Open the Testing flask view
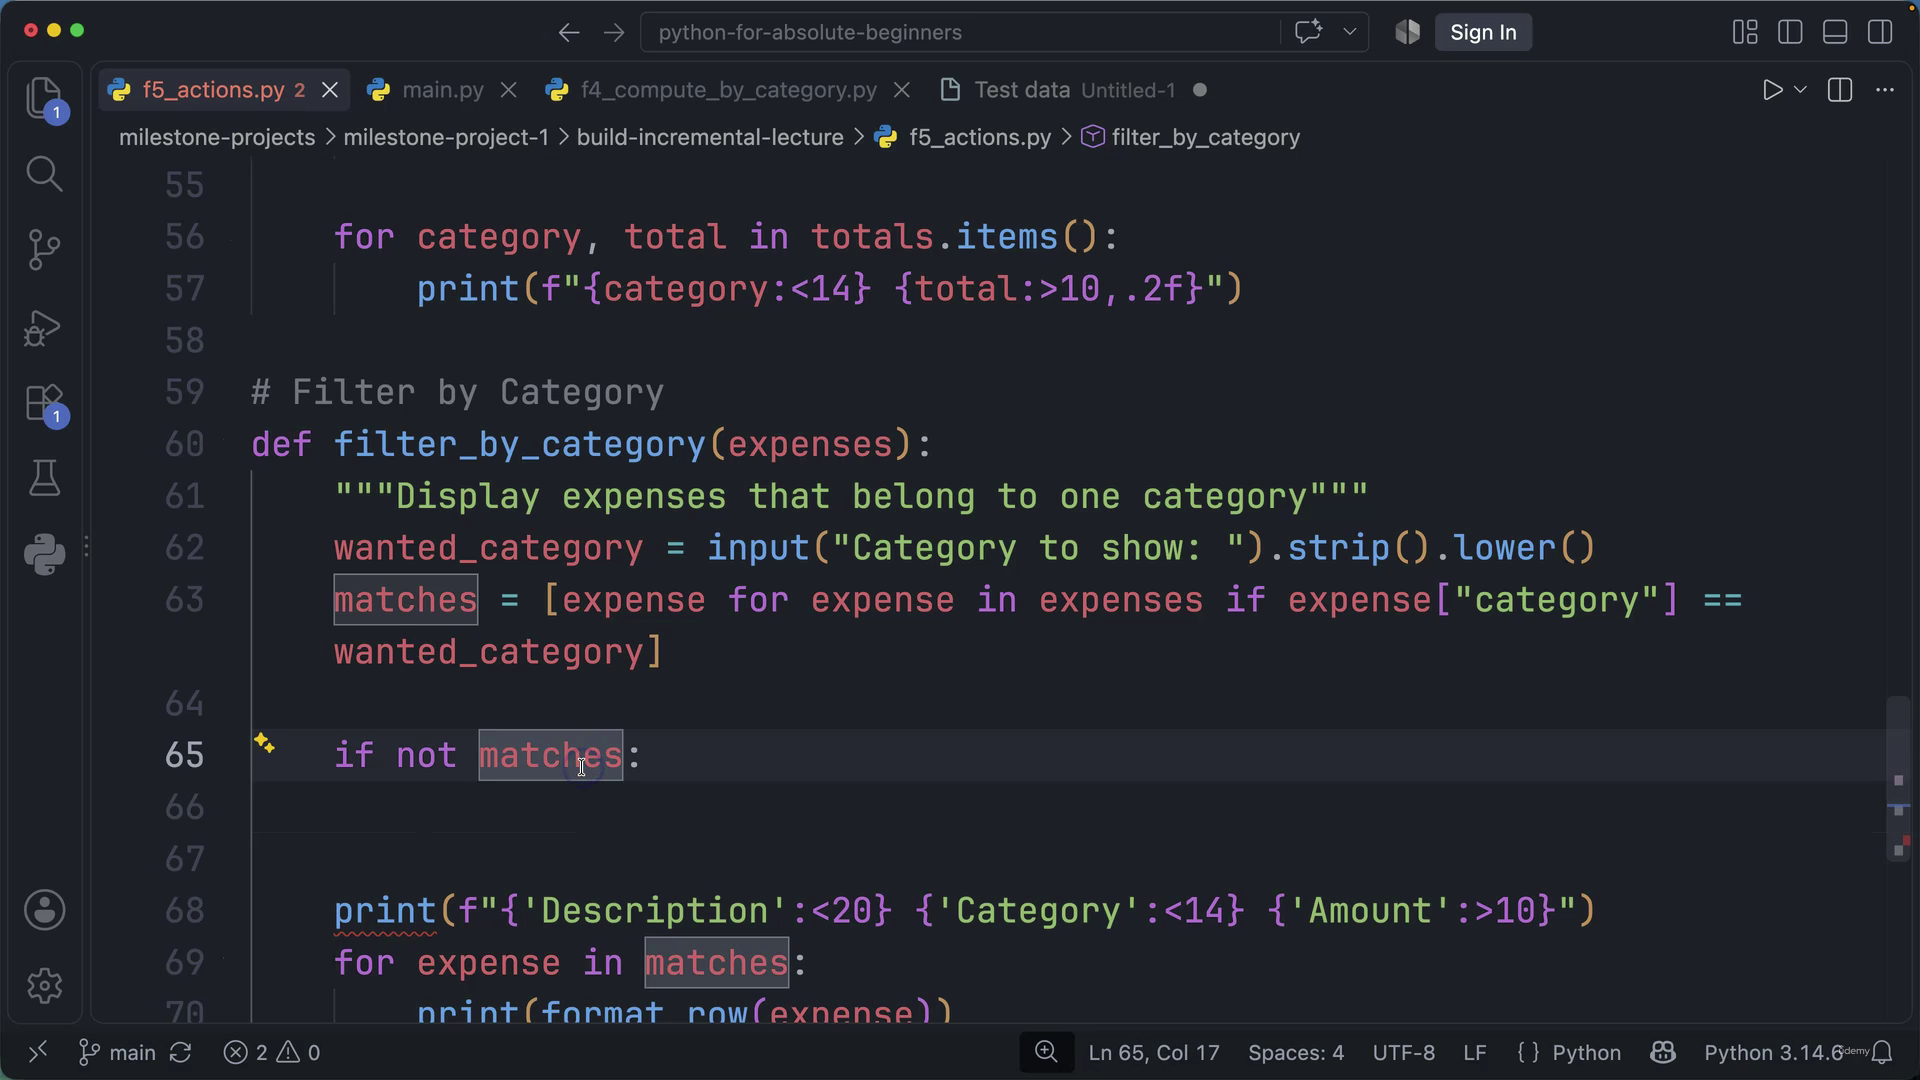Screen dimensions: 1920x1080 (44, 478)
